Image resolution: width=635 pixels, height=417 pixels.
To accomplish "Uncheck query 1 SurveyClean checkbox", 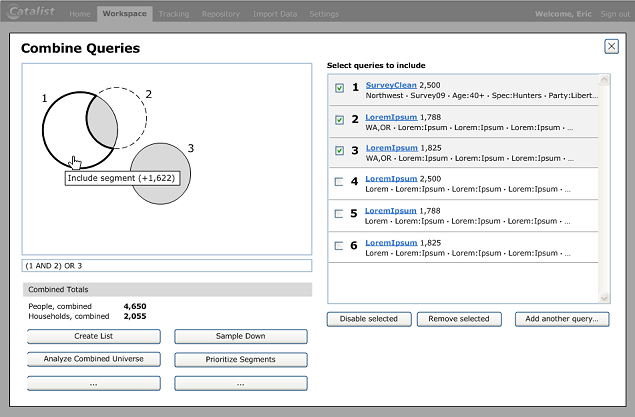I will (x=339, y=88).
